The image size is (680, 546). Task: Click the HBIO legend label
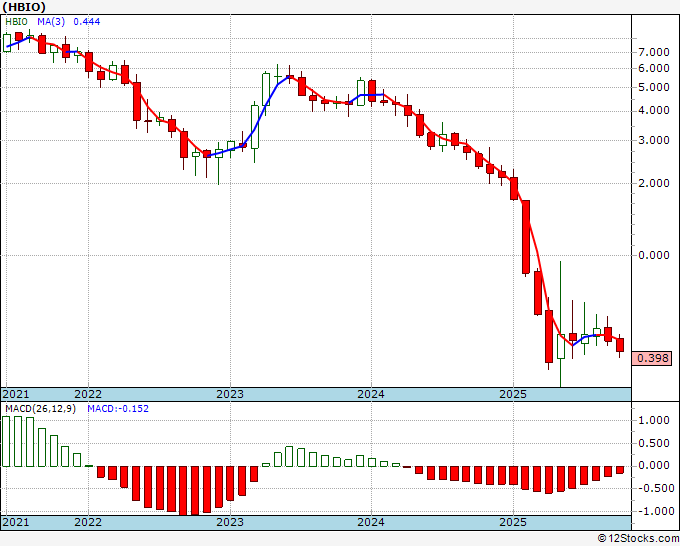16,22
